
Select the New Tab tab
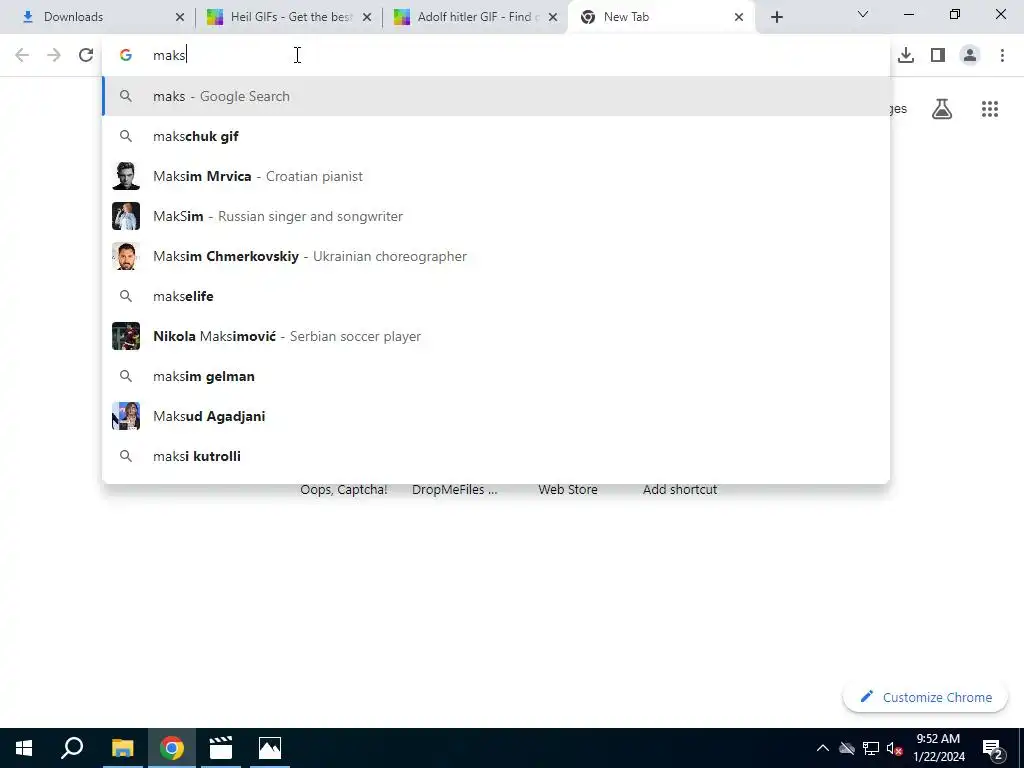[662, 17]
